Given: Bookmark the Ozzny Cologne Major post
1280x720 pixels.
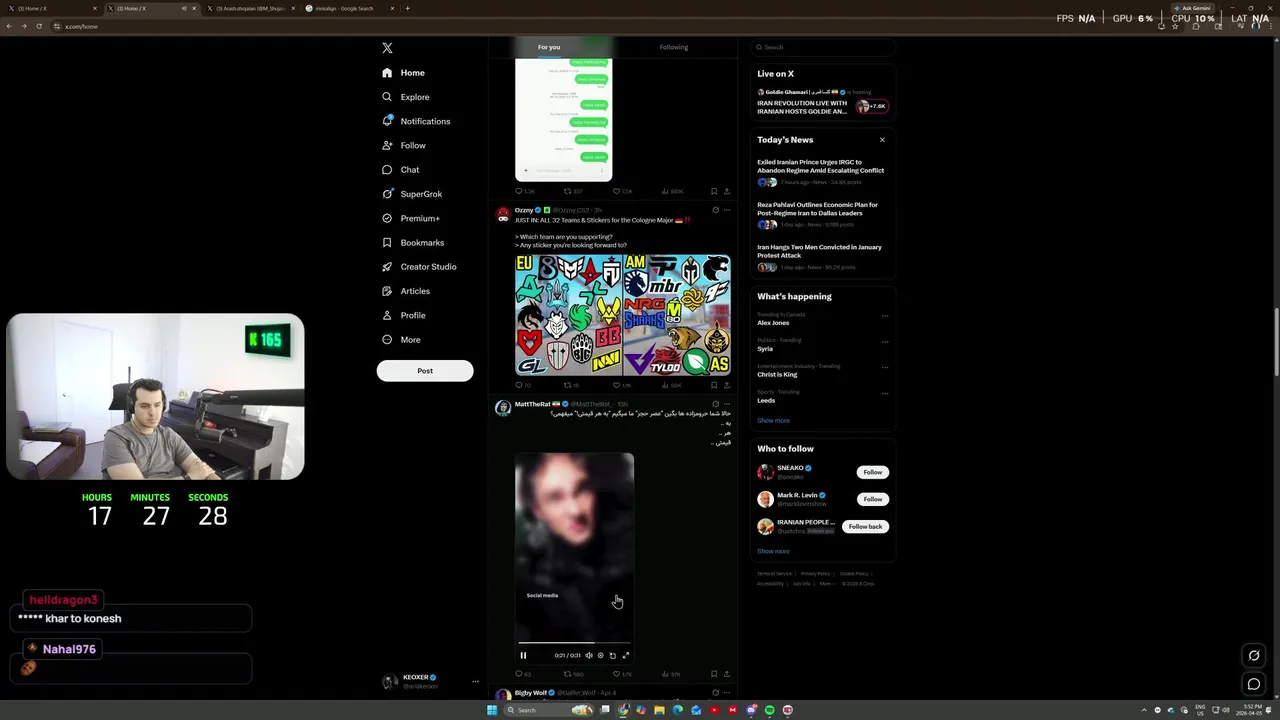Looking at the screenshot, I should point(714,385).
